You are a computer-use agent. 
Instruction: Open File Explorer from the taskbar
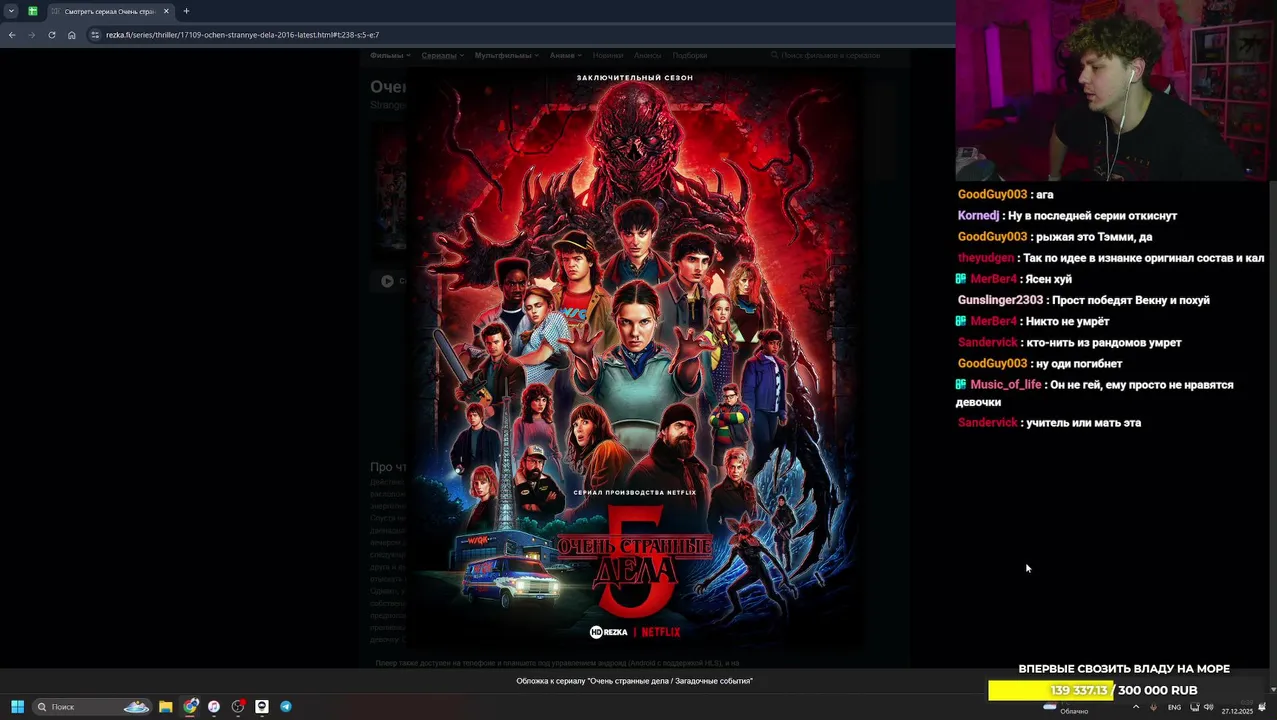coord(166,707)
